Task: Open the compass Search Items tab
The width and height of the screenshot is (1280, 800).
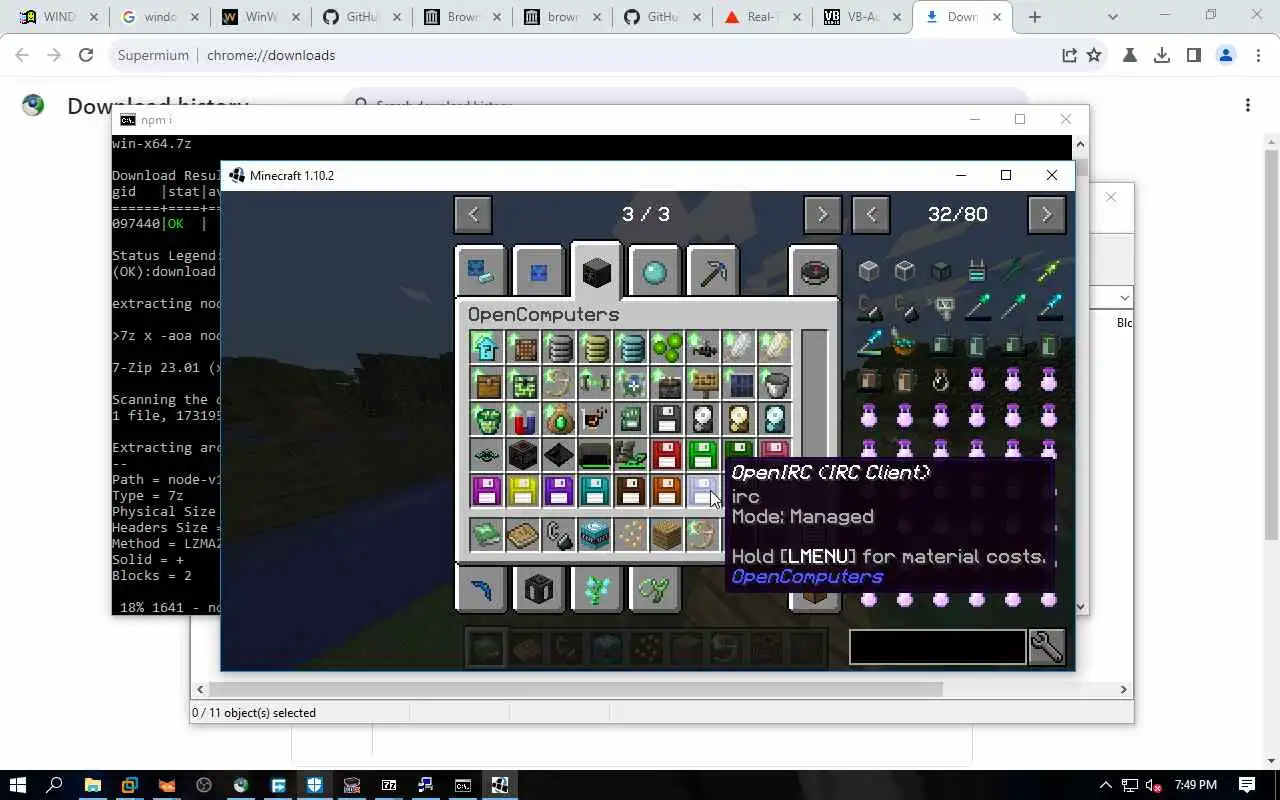Action: coord(814,272)
